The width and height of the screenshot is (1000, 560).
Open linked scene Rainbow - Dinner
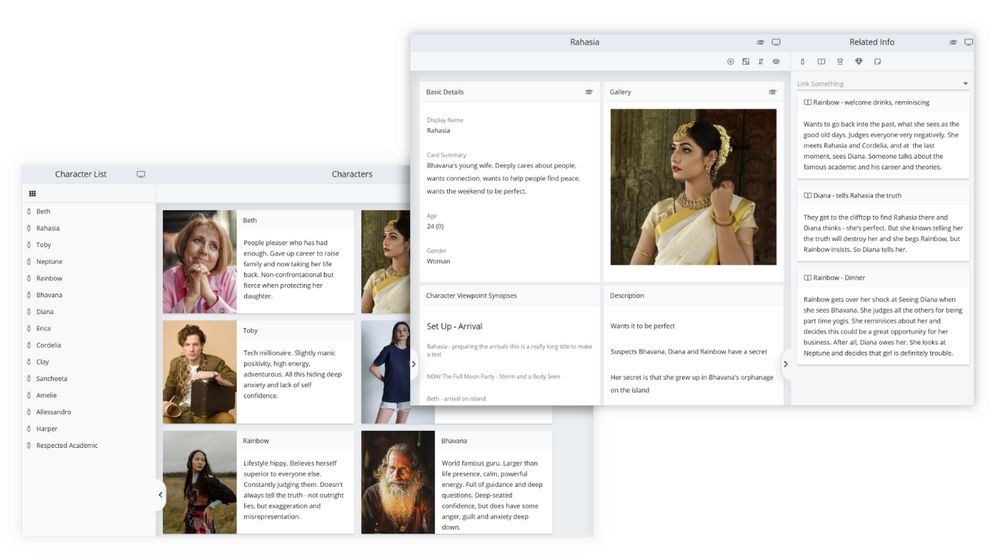coord(839,277)
